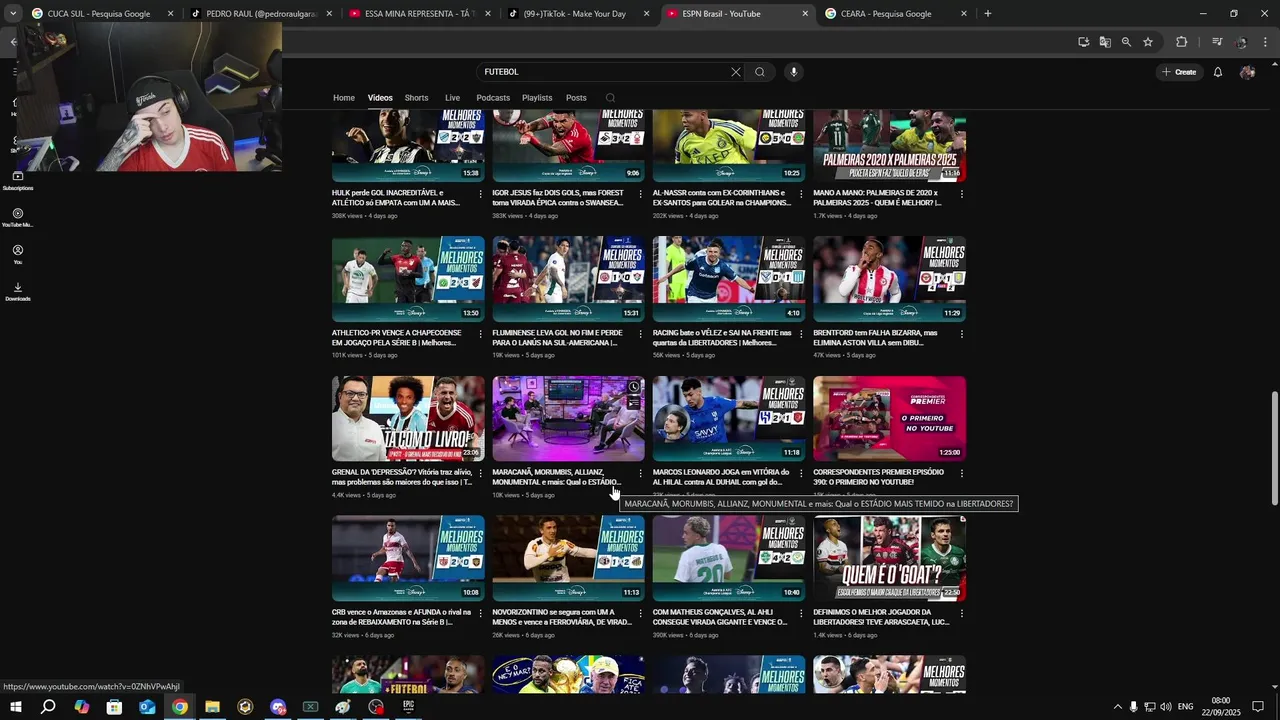Open the YouTube account avatar menu

1247,72
